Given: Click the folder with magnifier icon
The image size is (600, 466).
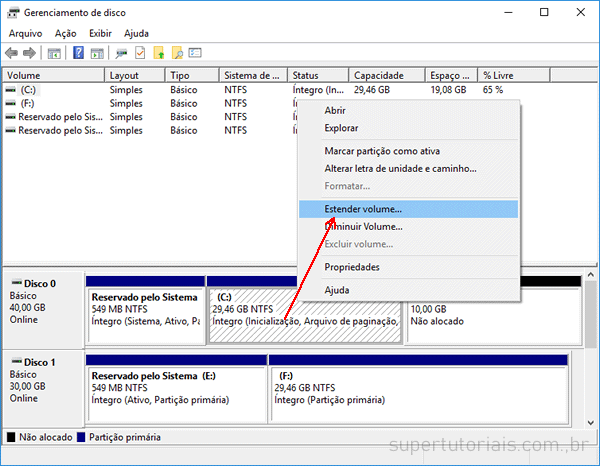Looking at the screenshot, I should pyautogui.click(x=177, y=53).
